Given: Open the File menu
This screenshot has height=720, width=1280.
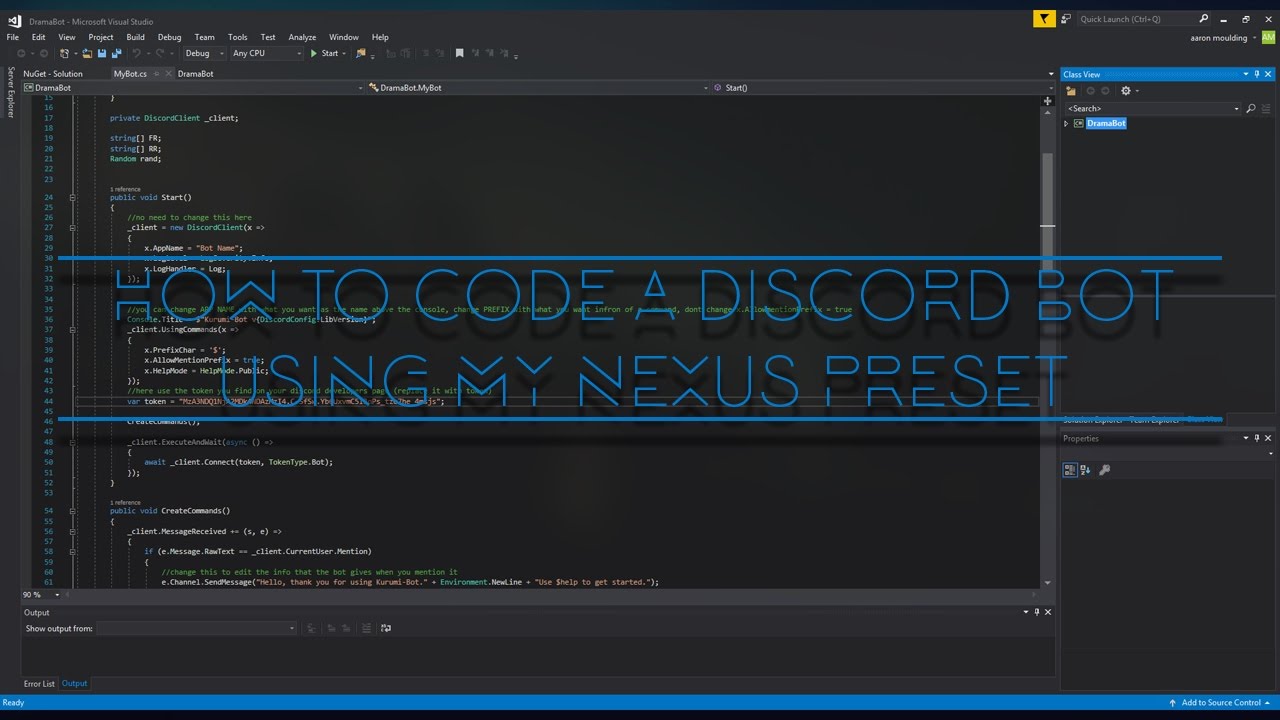Looking at the screenshot, I should click(x=13, y=37).
